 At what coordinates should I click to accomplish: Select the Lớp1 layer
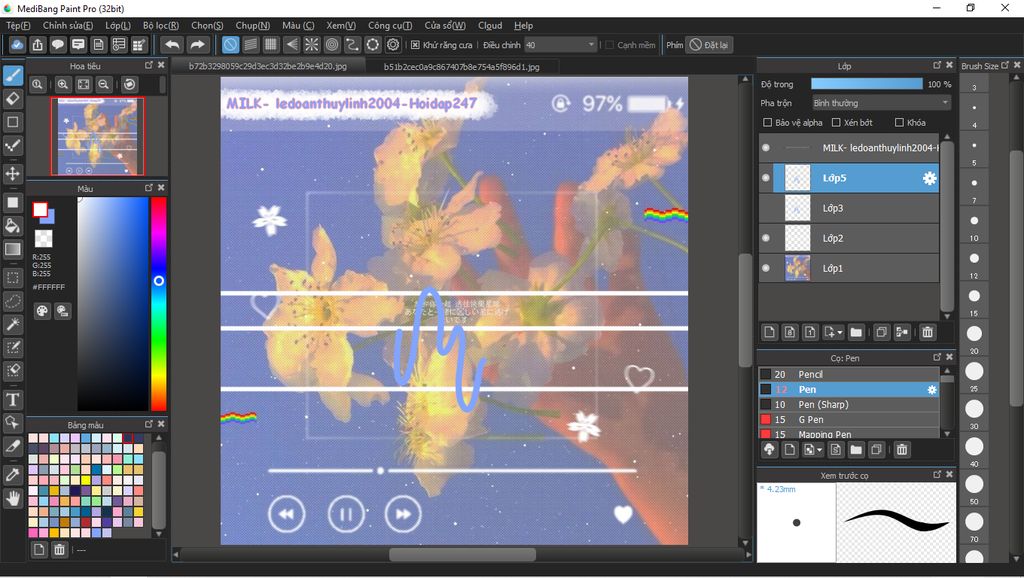point(856,268)
